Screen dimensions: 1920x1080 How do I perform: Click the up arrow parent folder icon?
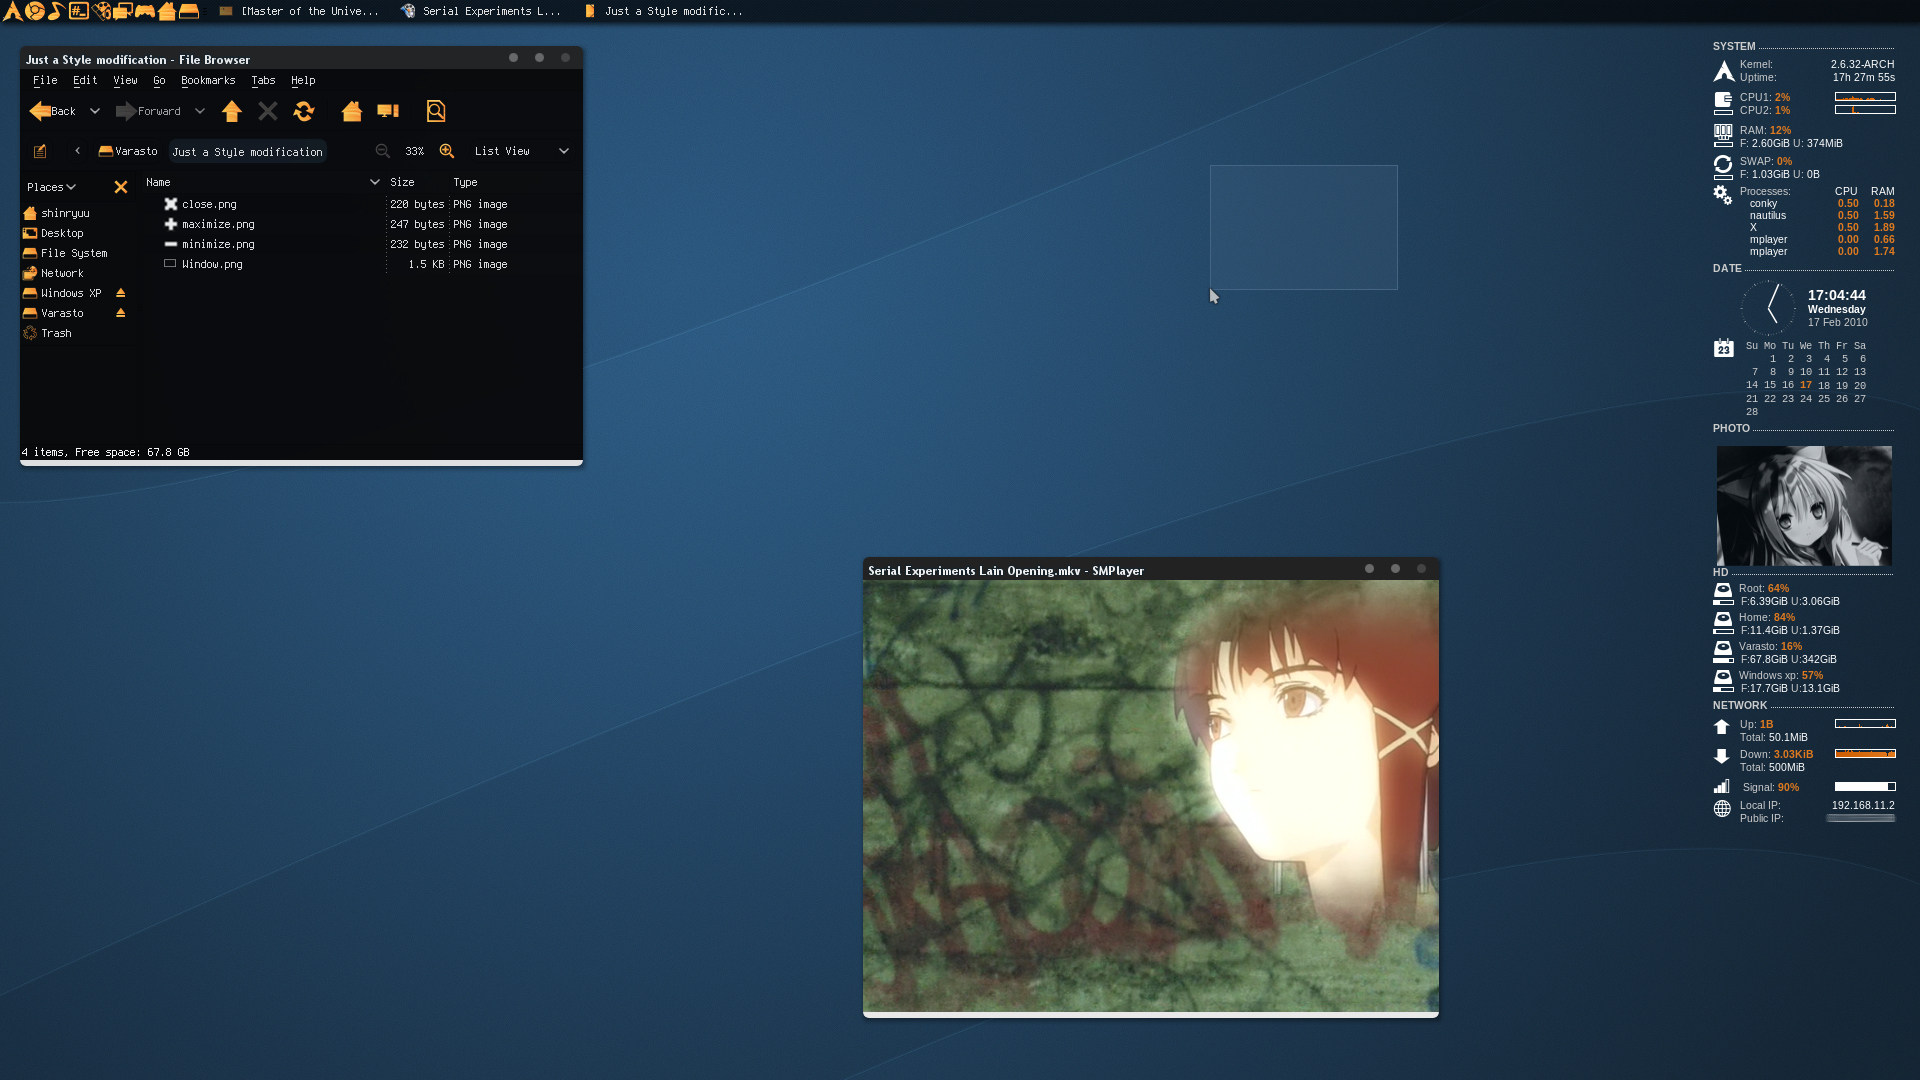point(231,111)
